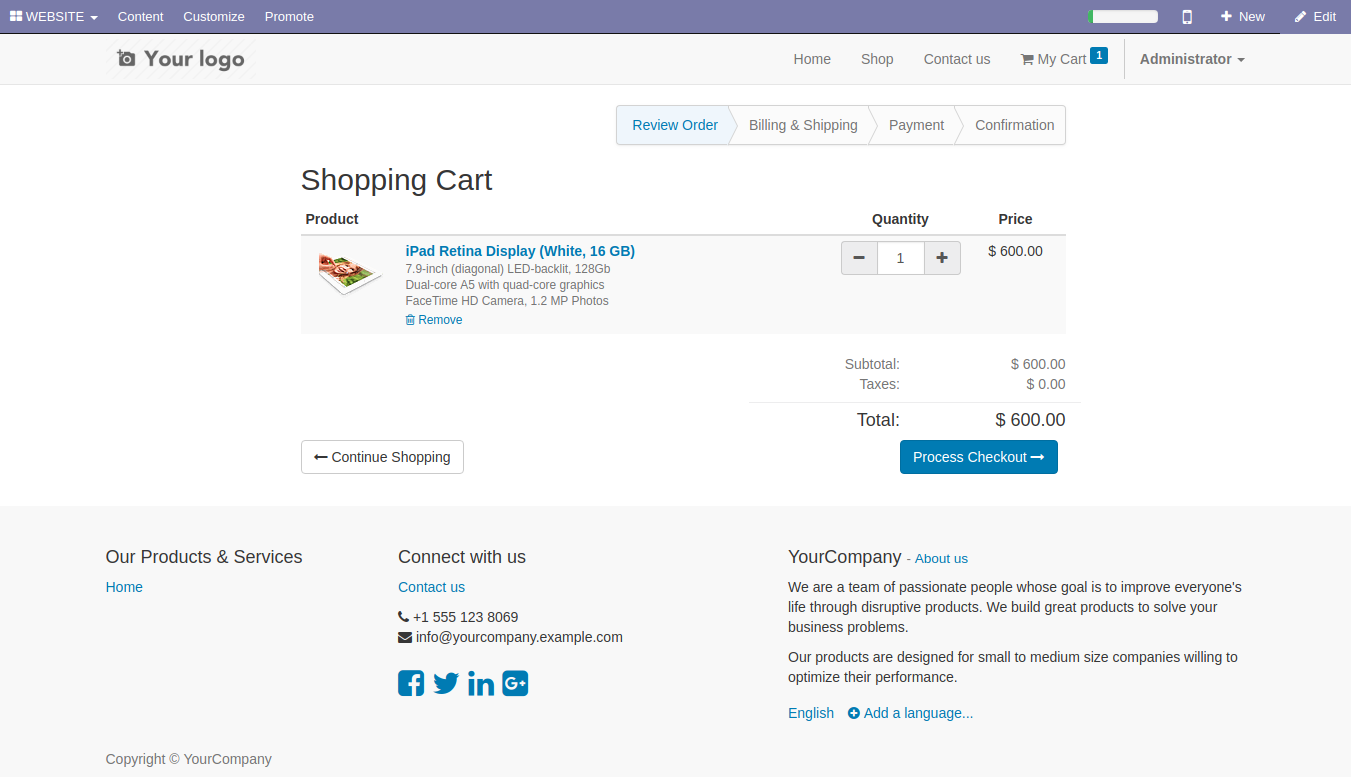
Task: Open the WEBSITE apps menu
Action: click(54, 17)
